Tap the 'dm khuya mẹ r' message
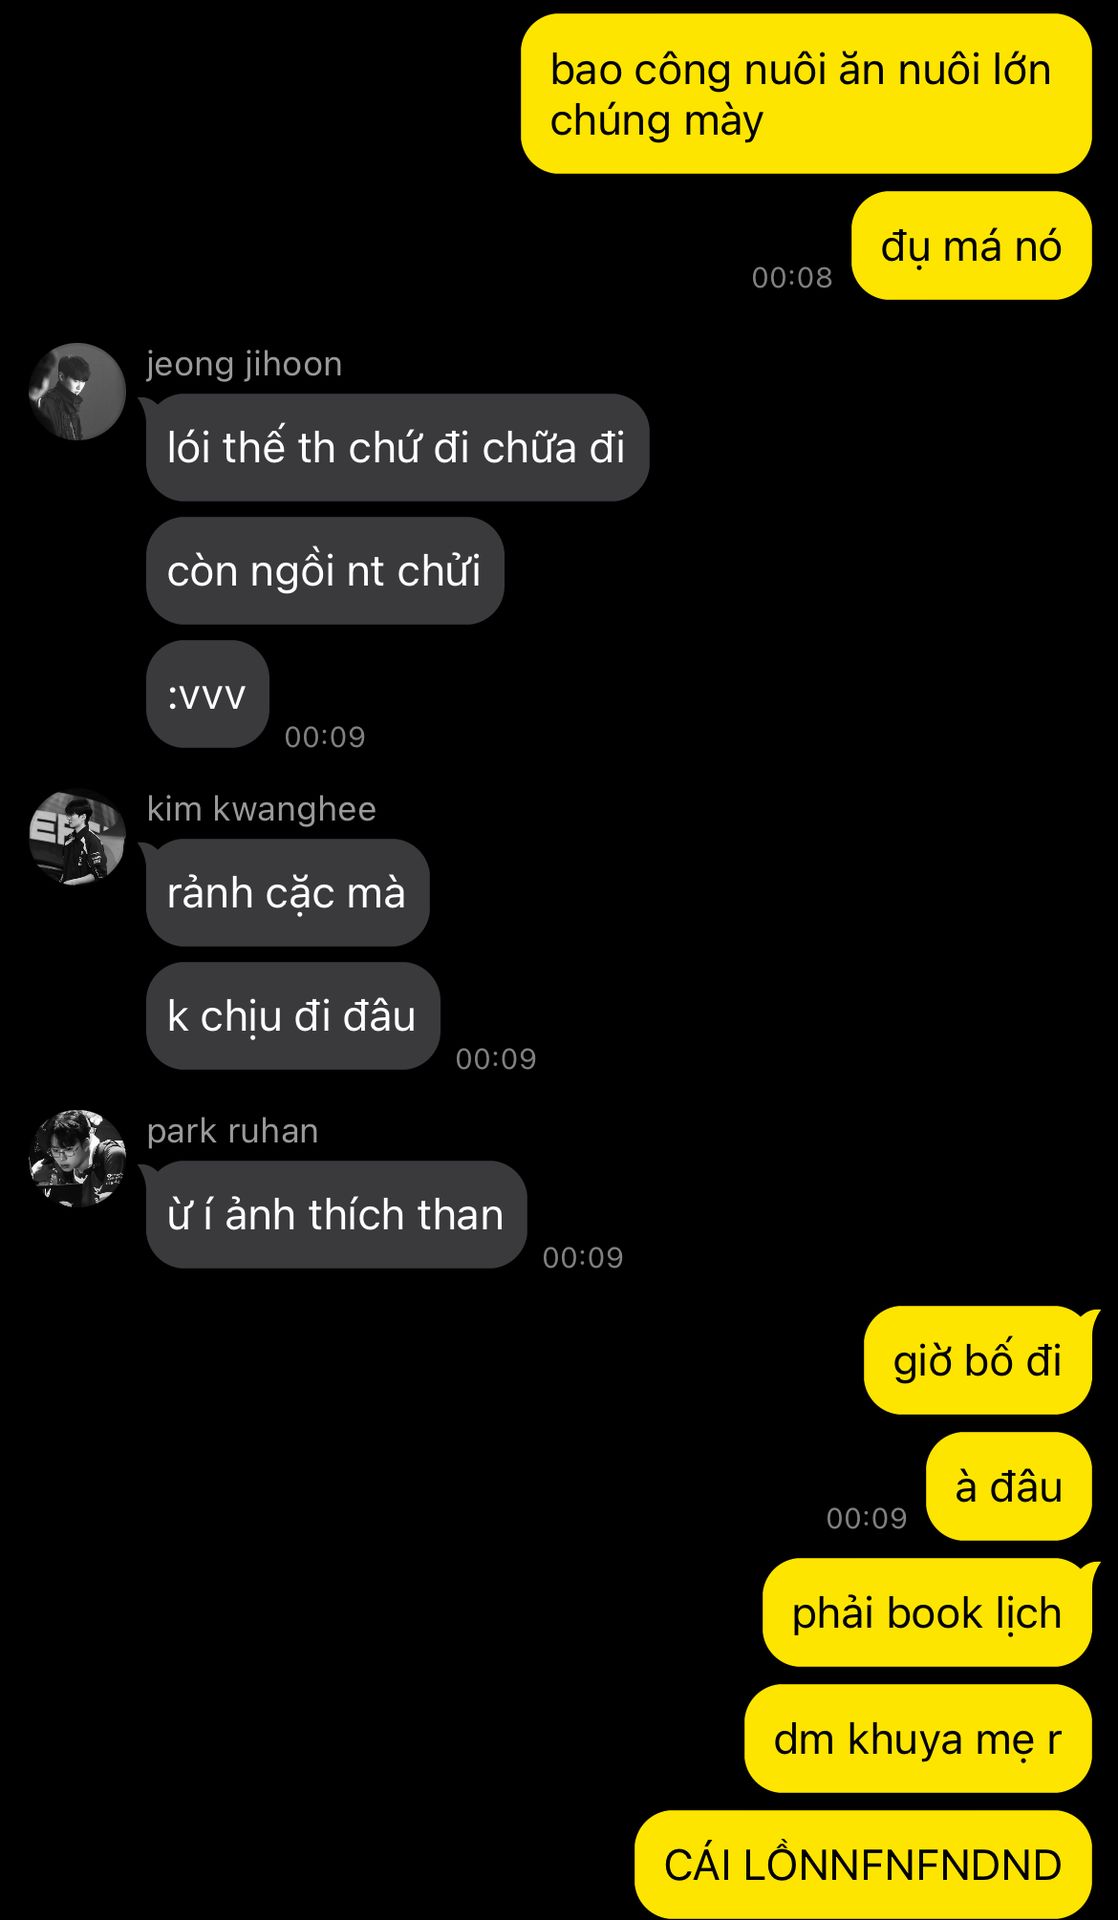Viewport: 1118px width, 1920px height. [x=918, y=1738]
